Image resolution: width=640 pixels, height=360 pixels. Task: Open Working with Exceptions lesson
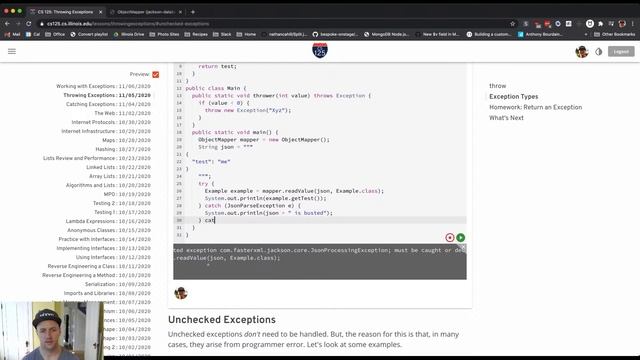point(103,86)
